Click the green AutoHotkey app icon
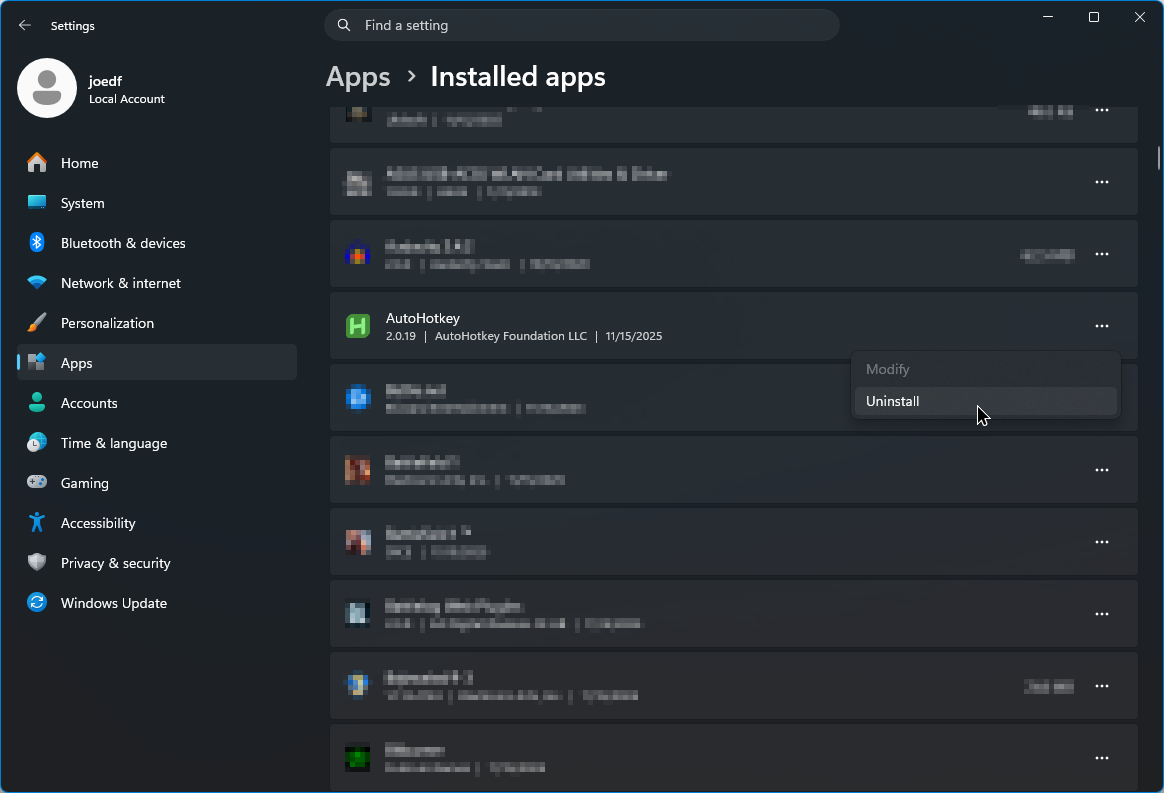The height and width of the screenshot is (793, 1164). coord(358,326)
